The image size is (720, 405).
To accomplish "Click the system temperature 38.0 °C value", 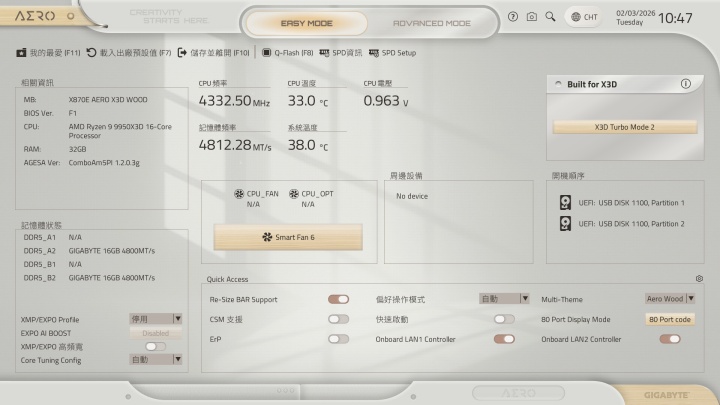I will 308,145.
